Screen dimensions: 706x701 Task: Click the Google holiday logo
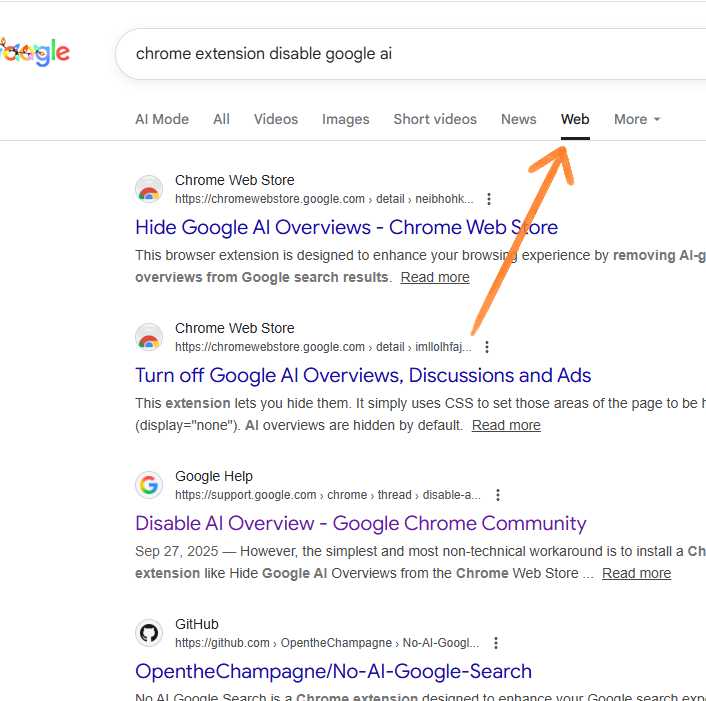[35, 53]
